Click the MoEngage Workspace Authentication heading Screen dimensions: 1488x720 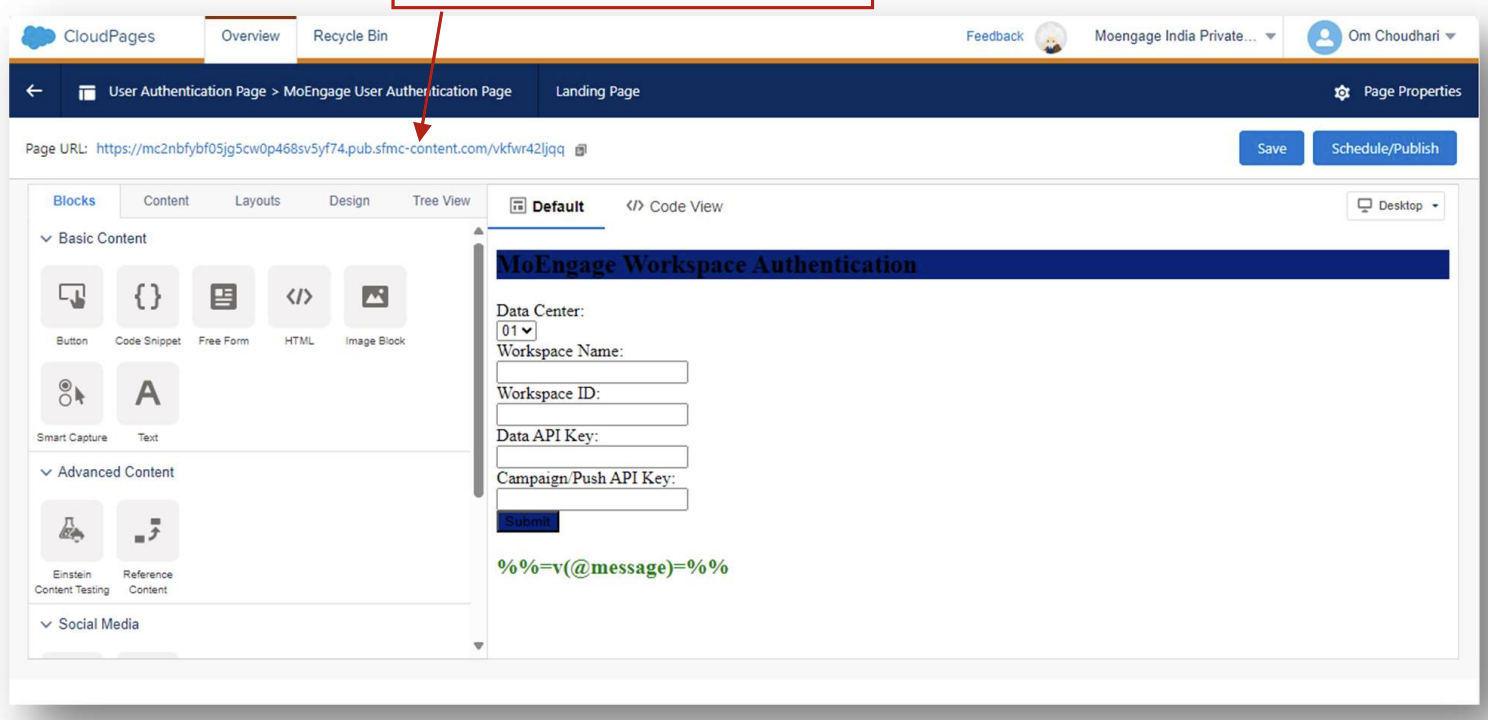click(x=706, y=265)
